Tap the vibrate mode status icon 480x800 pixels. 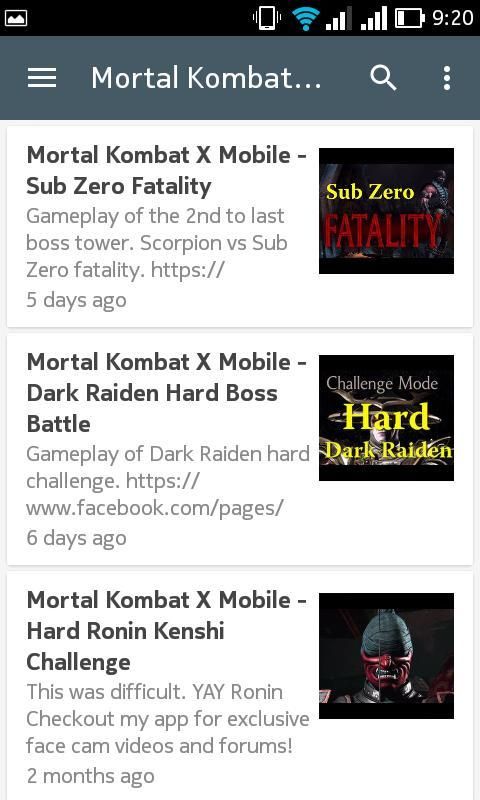[x=267, y=18]
